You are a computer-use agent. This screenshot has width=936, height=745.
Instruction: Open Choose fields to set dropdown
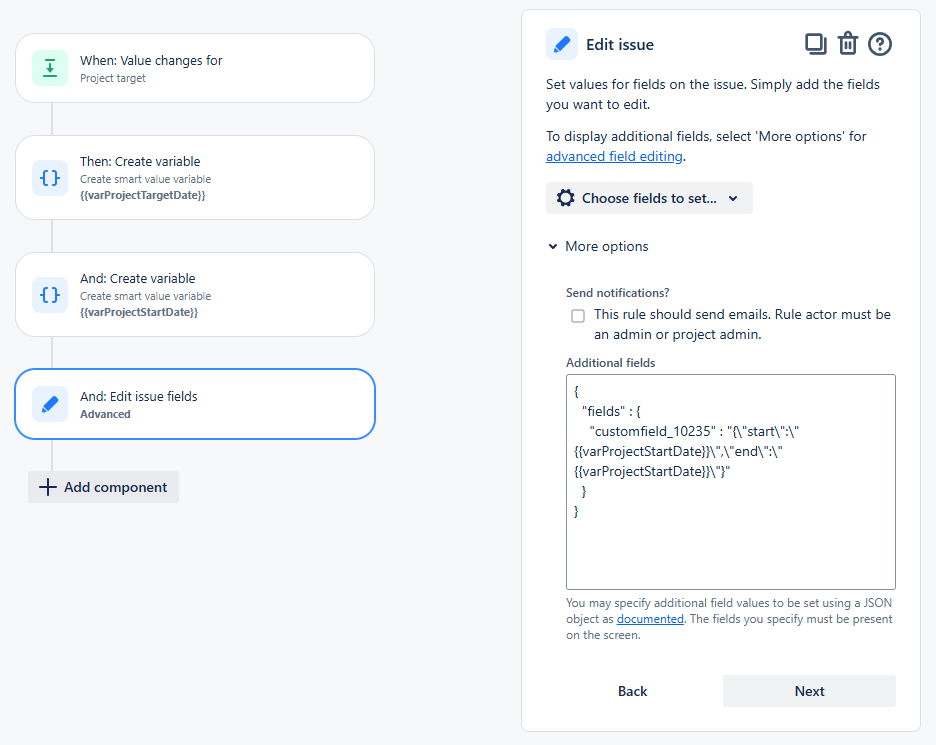point(649,198)
